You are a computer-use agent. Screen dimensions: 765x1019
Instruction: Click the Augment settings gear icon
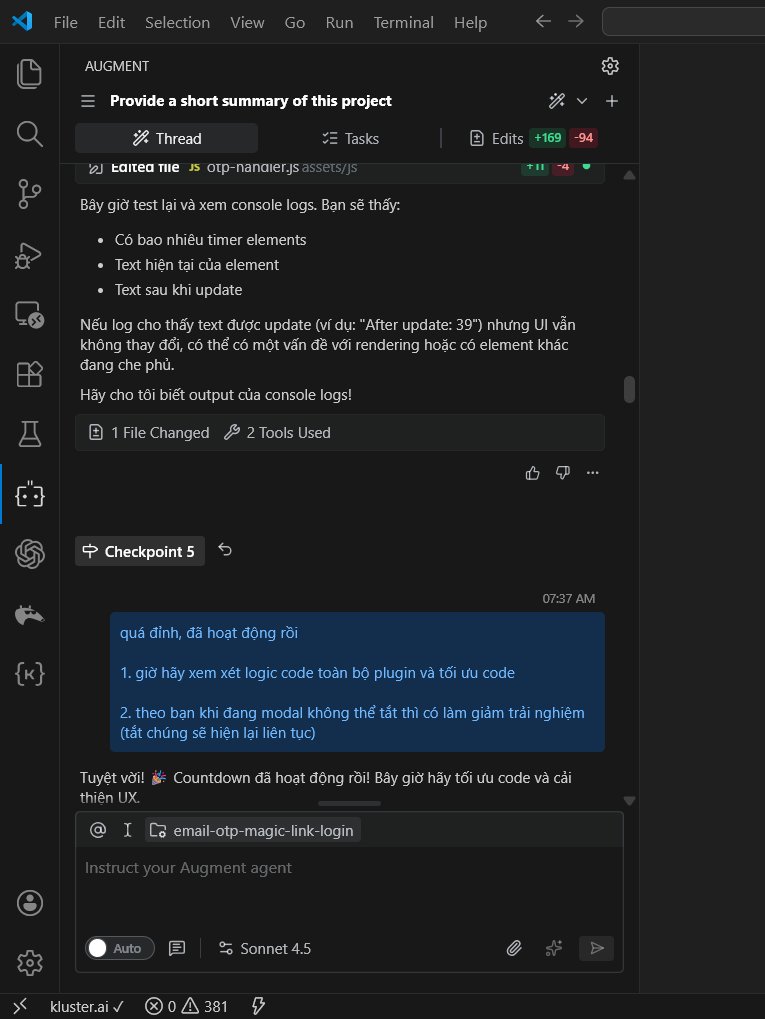click(x=610, y=66)
